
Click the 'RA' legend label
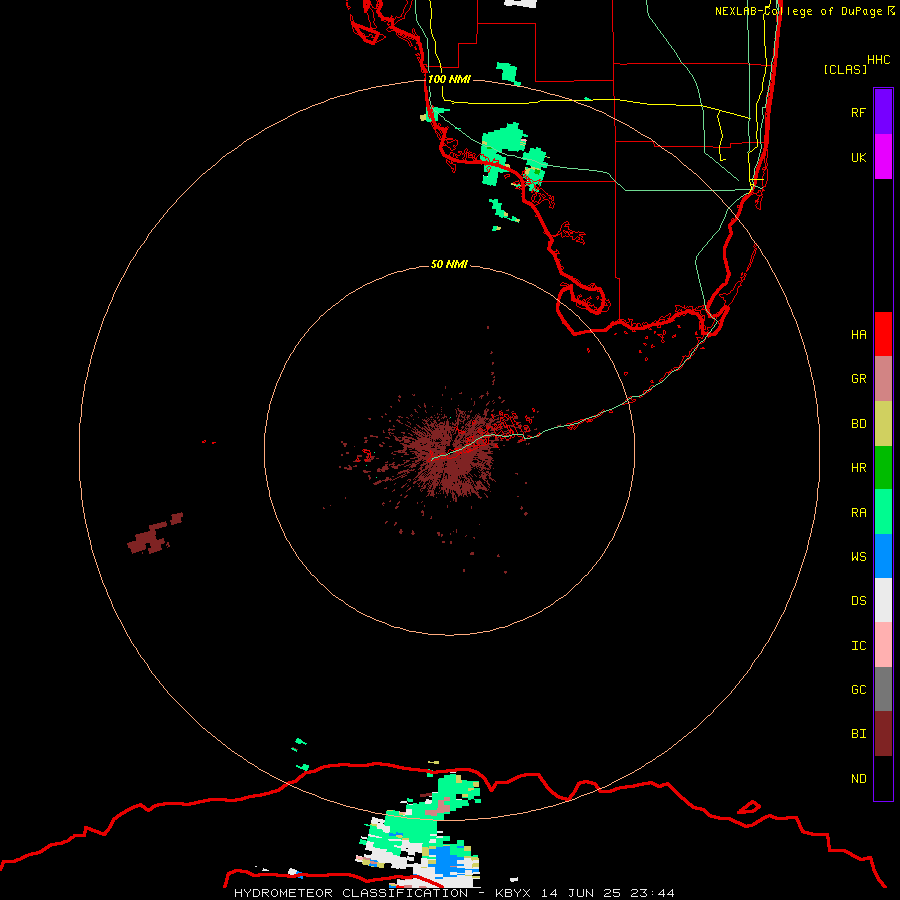tap(858, 513)
